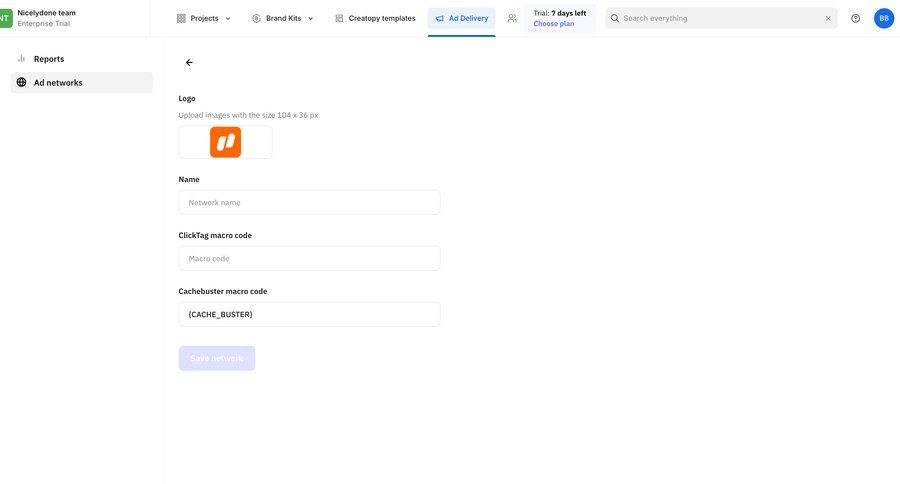
Task: Select Ad networks in the sidebar
Action: 82,83
